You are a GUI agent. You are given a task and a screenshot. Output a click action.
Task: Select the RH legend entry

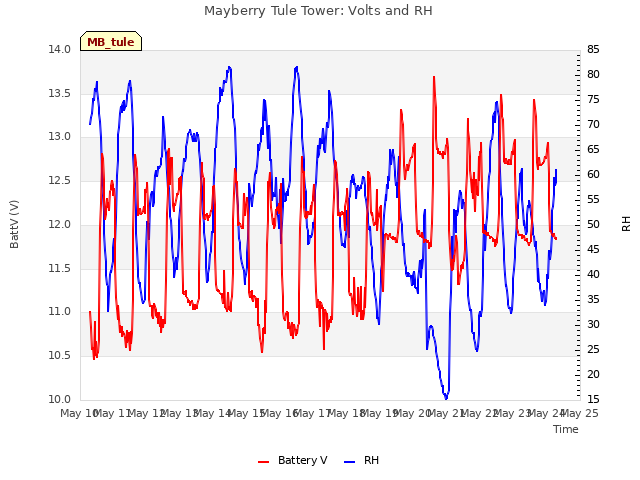point(361,460)
